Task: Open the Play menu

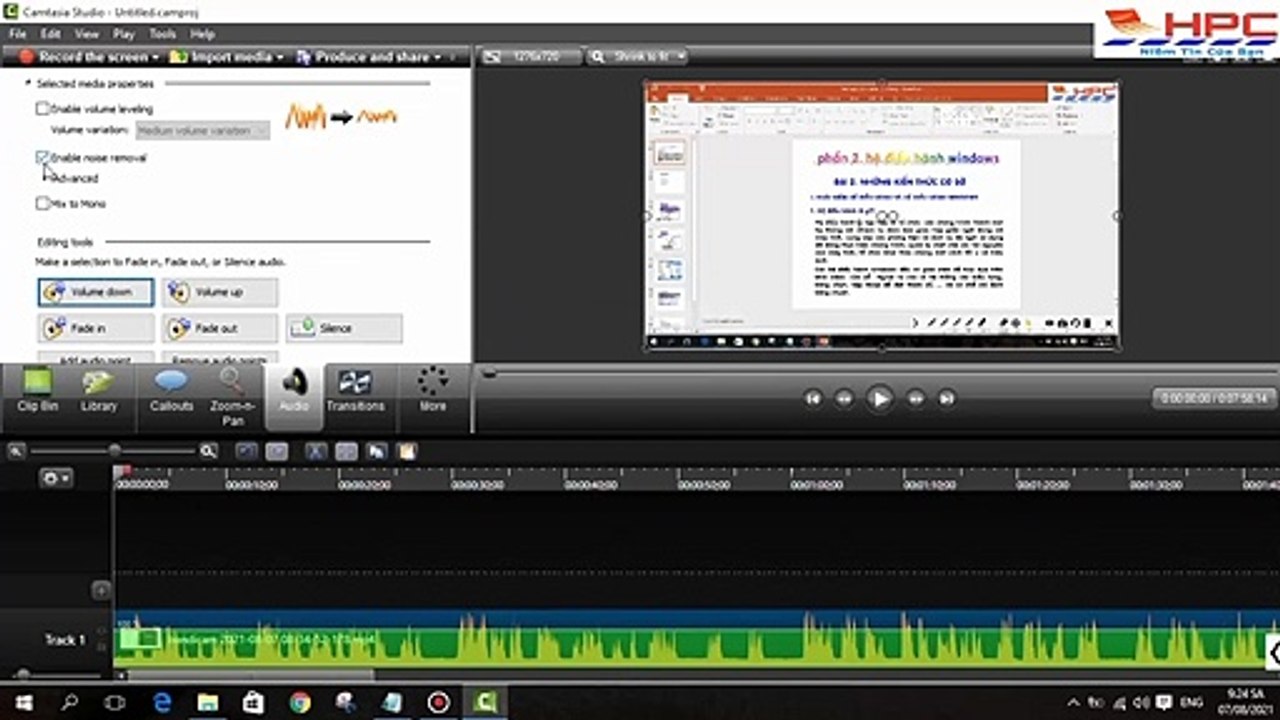Action: 124,33
